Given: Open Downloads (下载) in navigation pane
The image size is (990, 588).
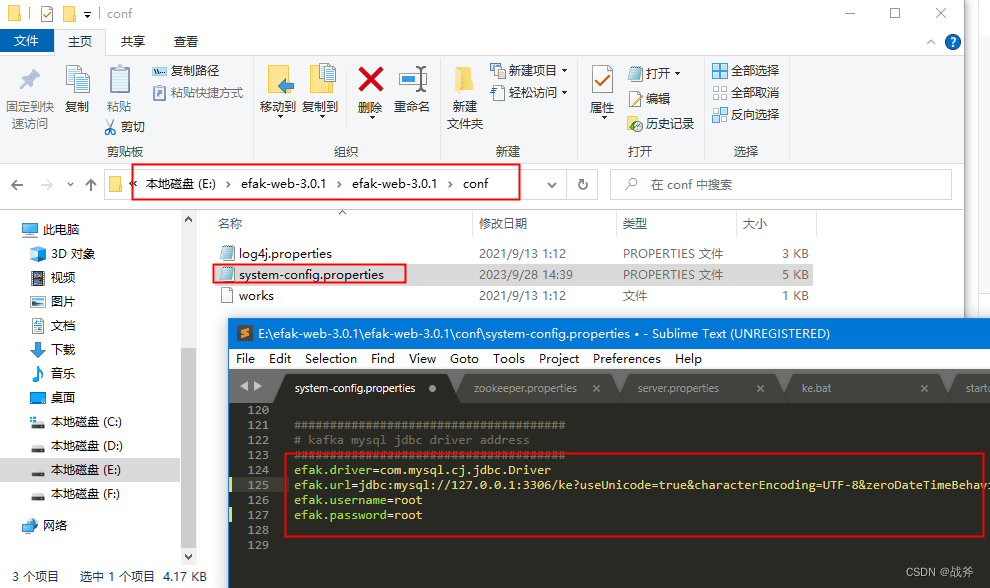Looking at the screenshot, I should (52, 350).
